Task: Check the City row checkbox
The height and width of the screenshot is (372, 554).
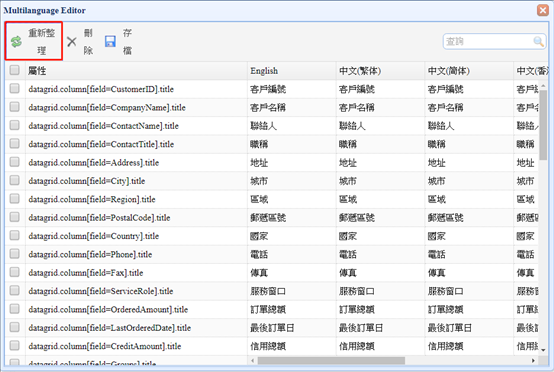Action: [x=14, y=180]
